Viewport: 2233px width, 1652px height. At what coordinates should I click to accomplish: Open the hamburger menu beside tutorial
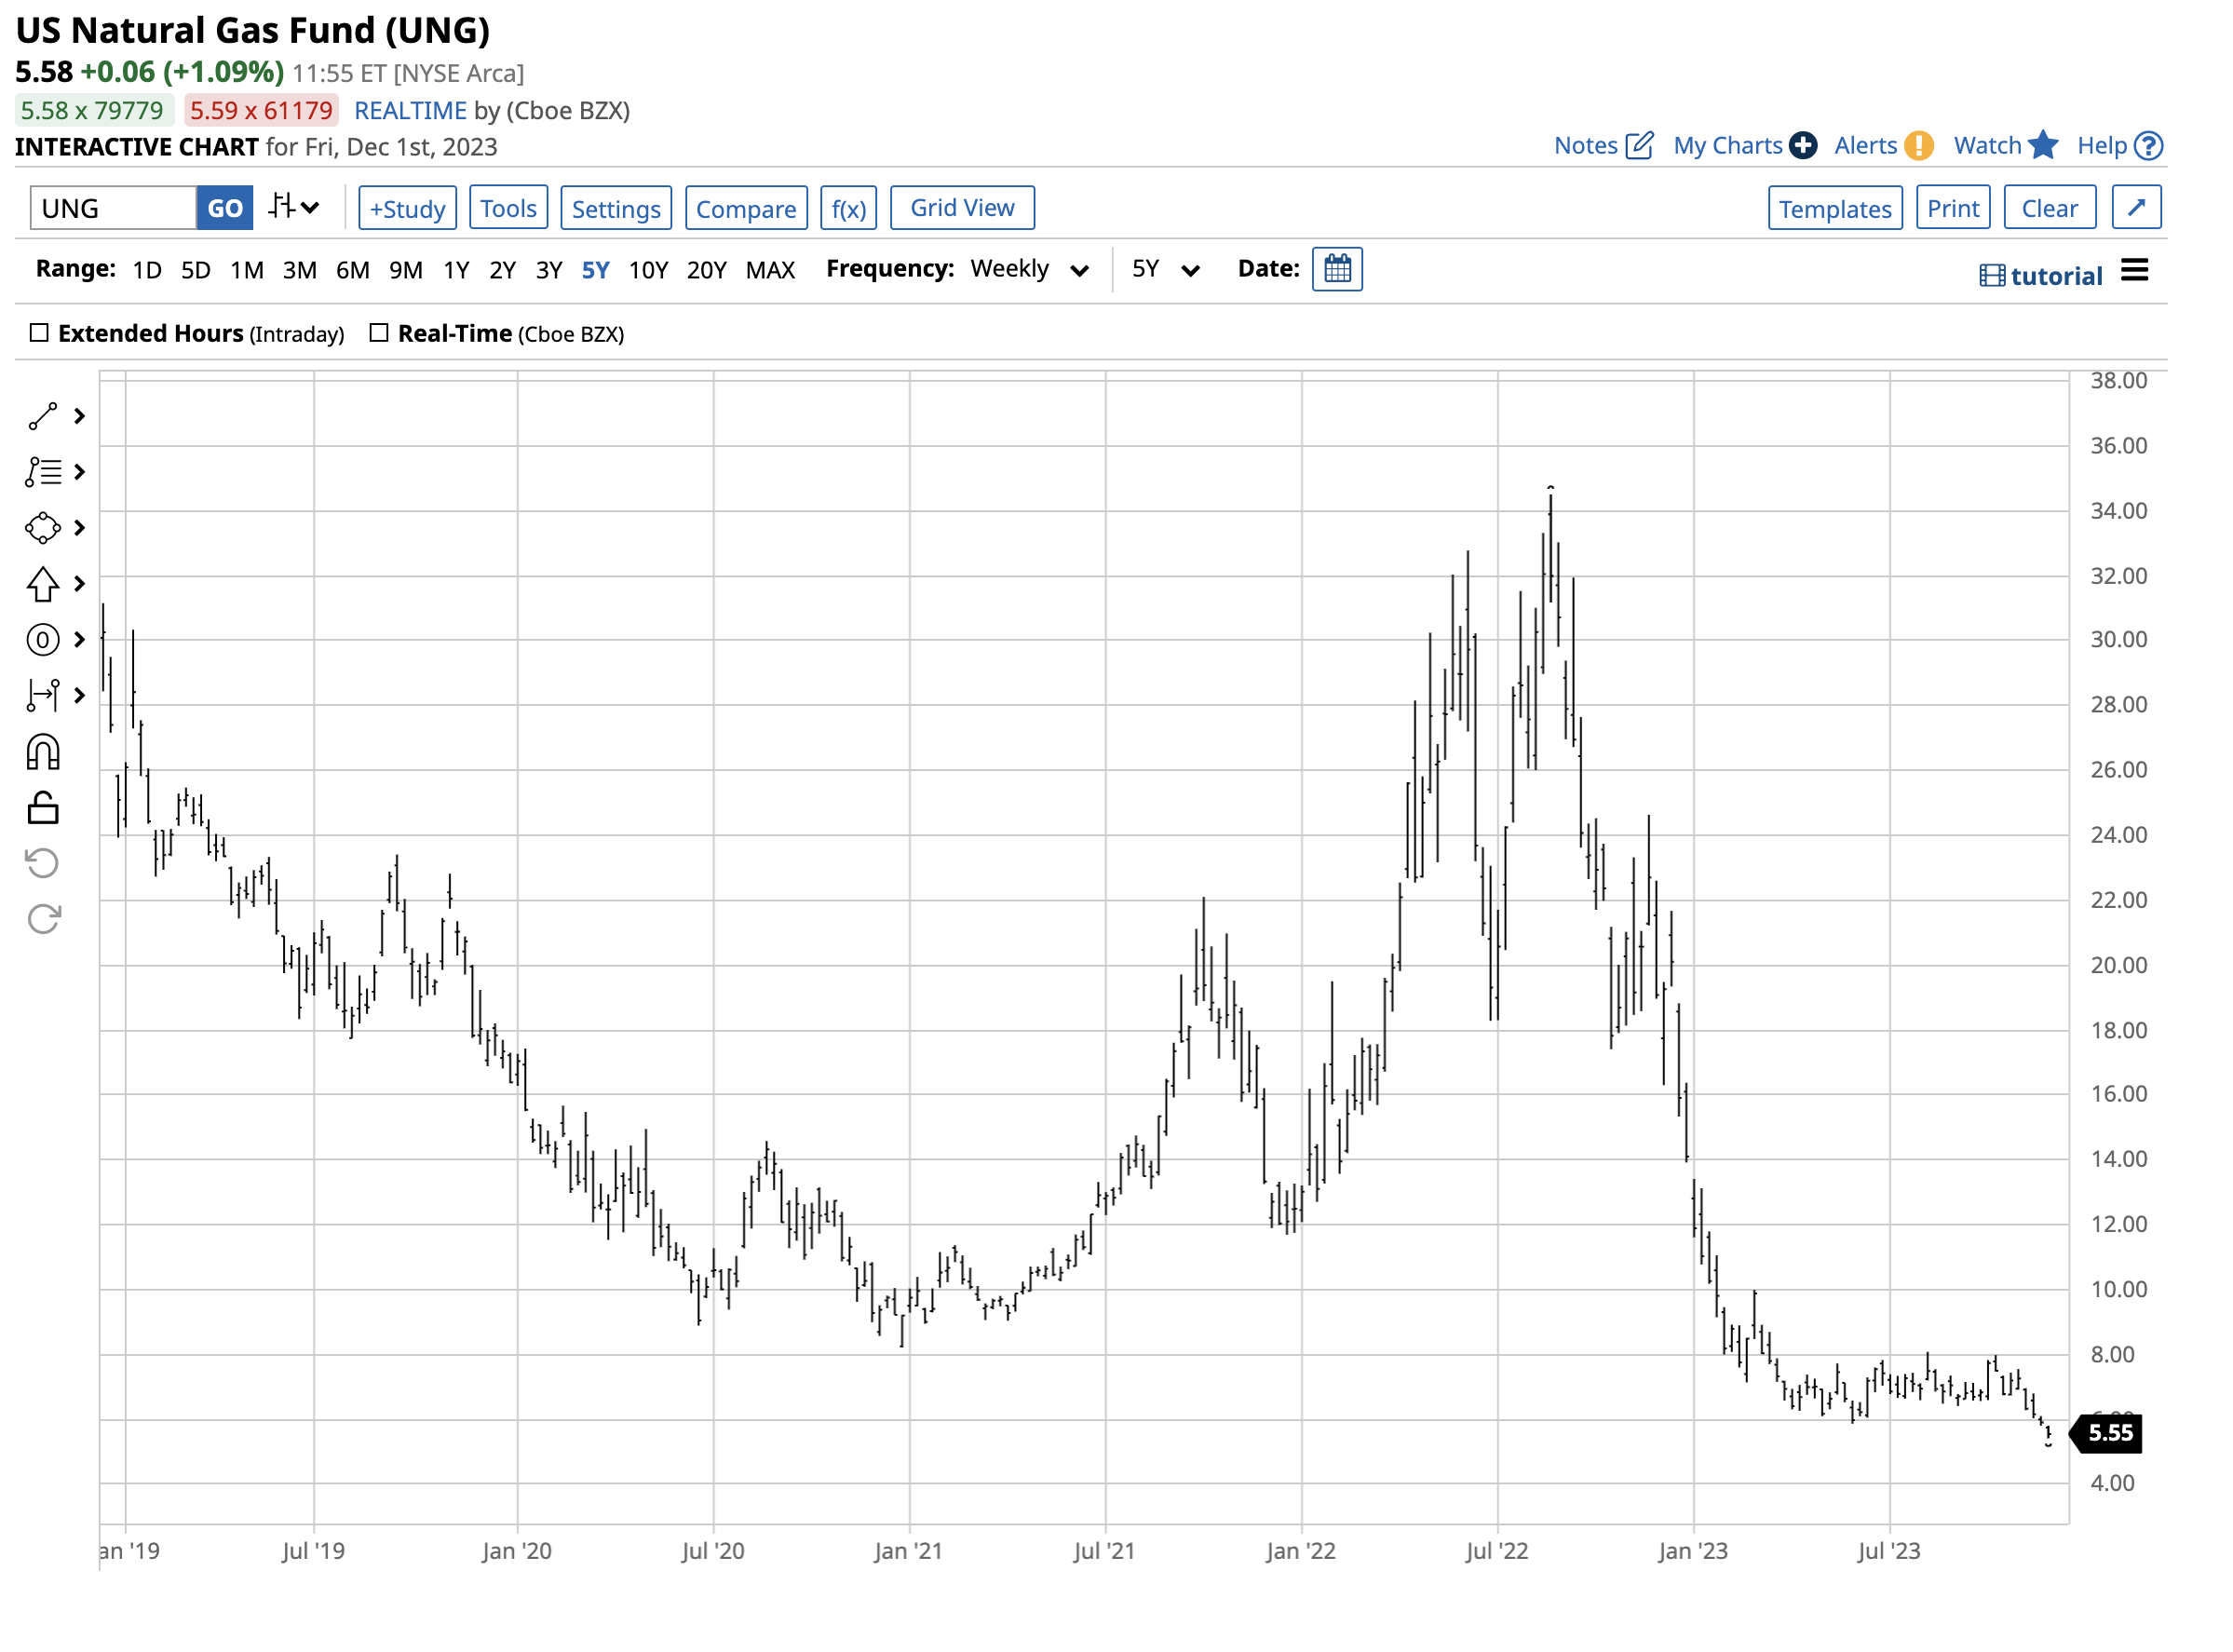click(x=2134, y=271)
